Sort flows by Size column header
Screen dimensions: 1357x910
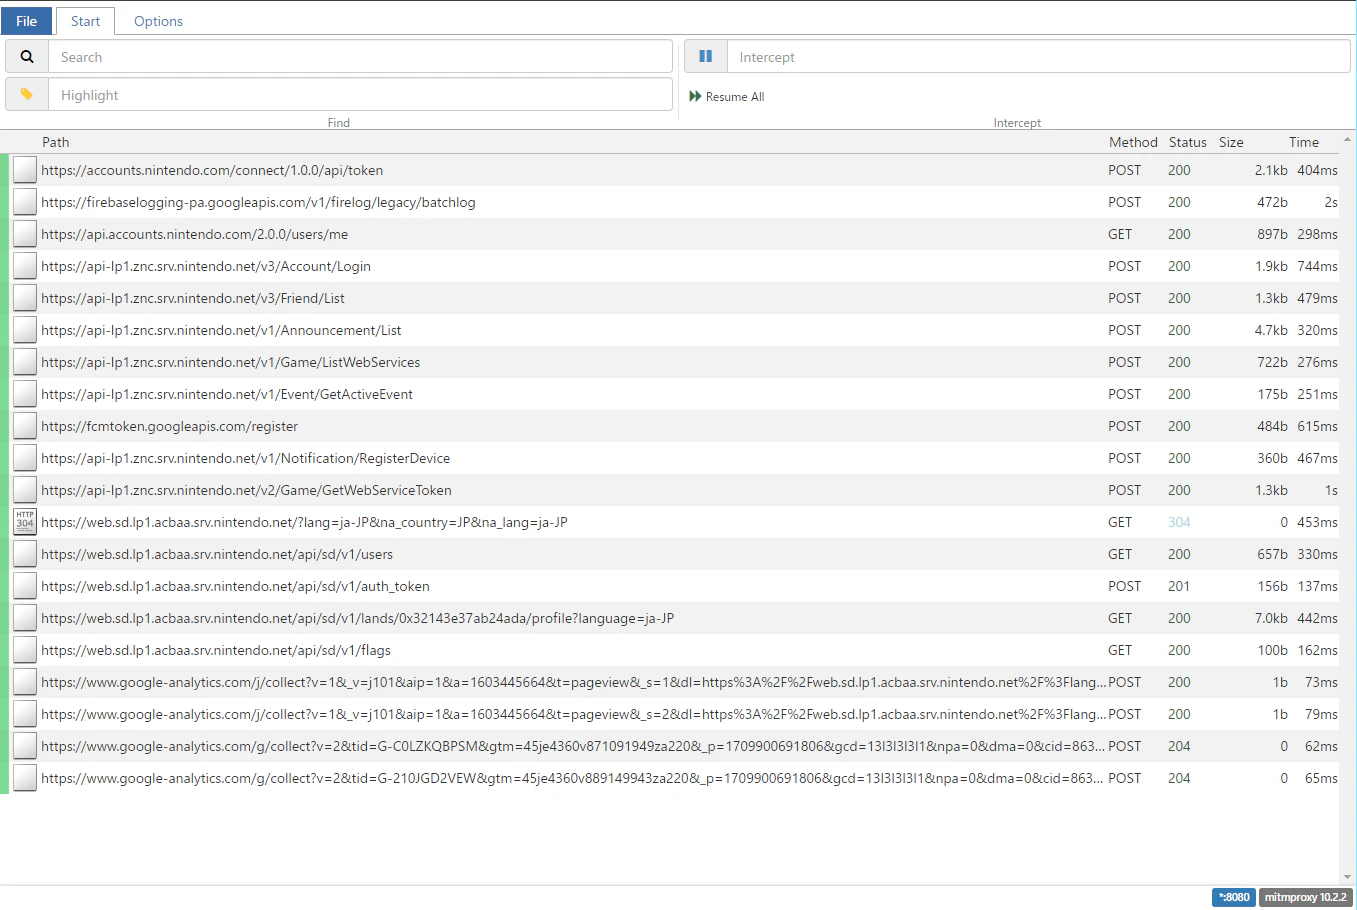[x=1231, y=142]
